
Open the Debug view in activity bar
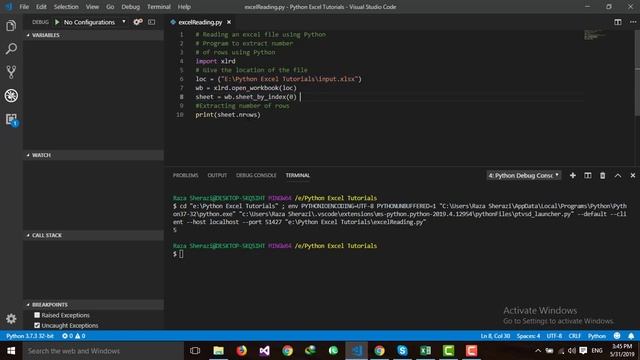(x=11, y=96)
